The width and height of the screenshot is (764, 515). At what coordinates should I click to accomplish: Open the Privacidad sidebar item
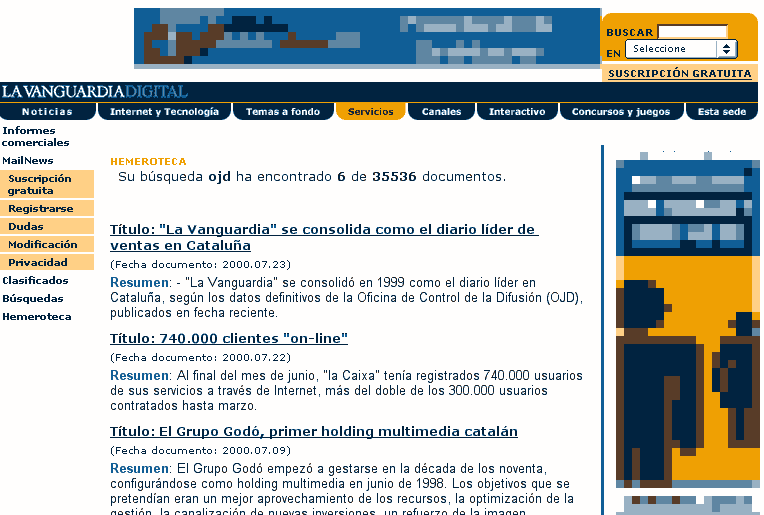click(x=47, y=263)
